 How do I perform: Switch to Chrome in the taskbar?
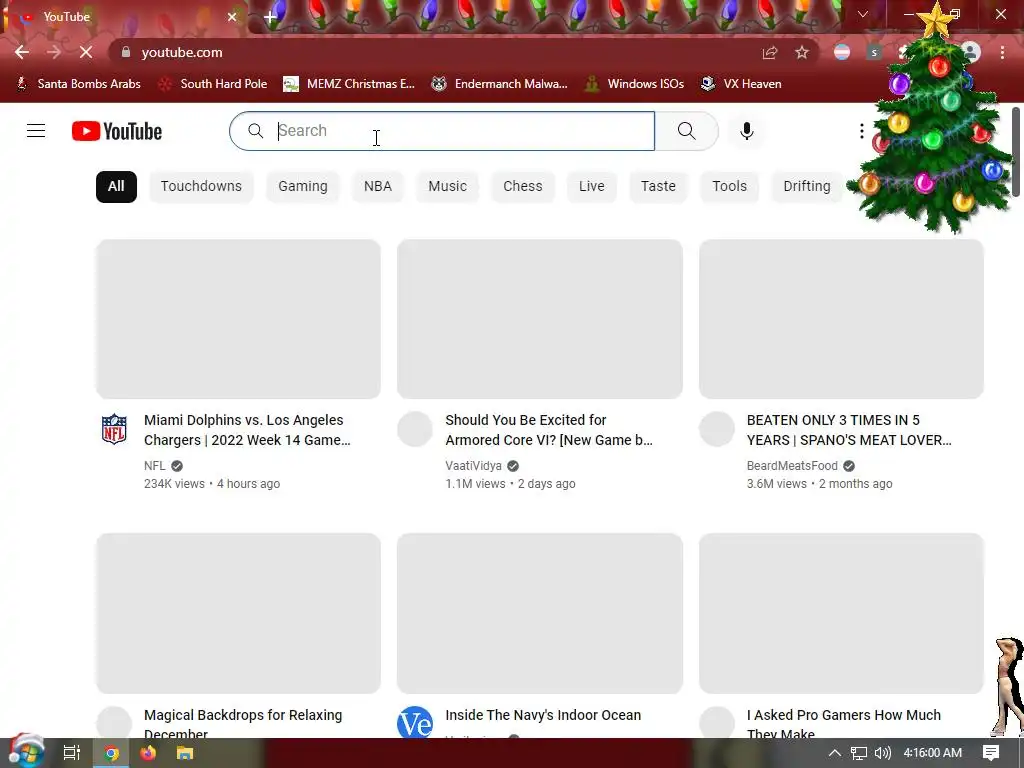pyautogui.click(x=112, y=753)
